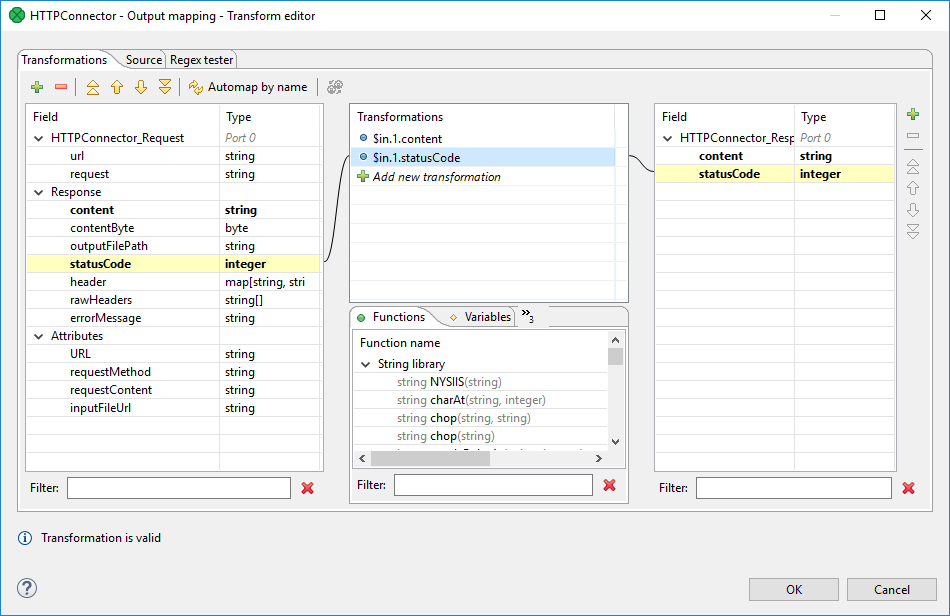Remove selected mapping using red minus icon
The height and width of the screenshot is (616, 950).
tap(61, 87)
